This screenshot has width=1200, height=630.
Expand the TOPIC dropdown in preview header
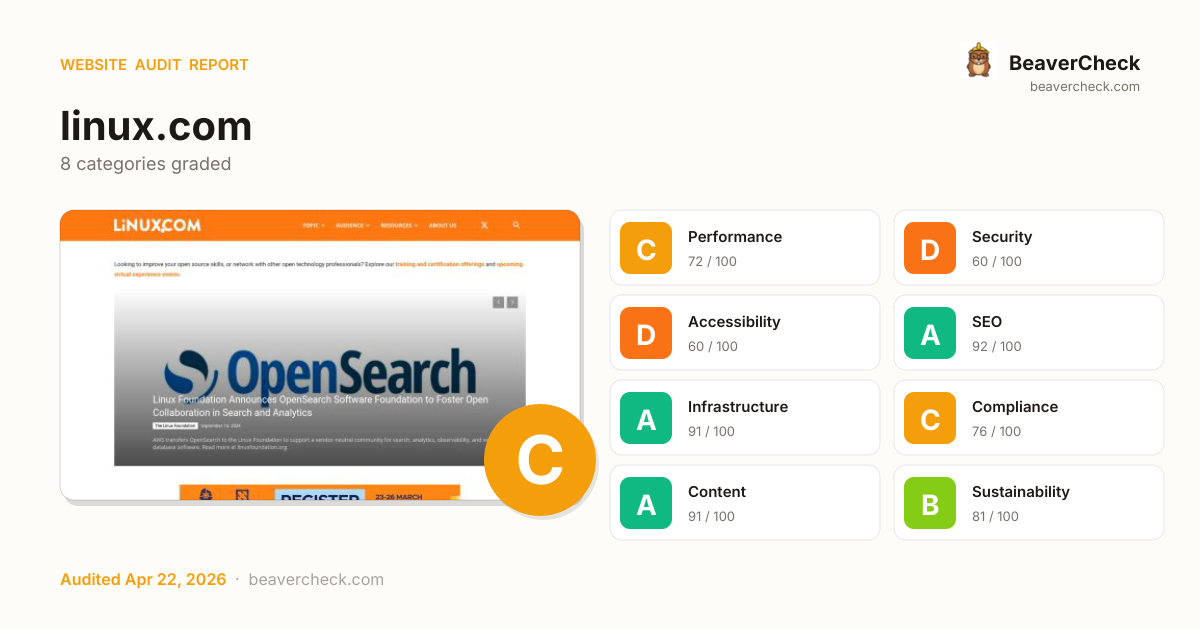[x=313, y=226]
